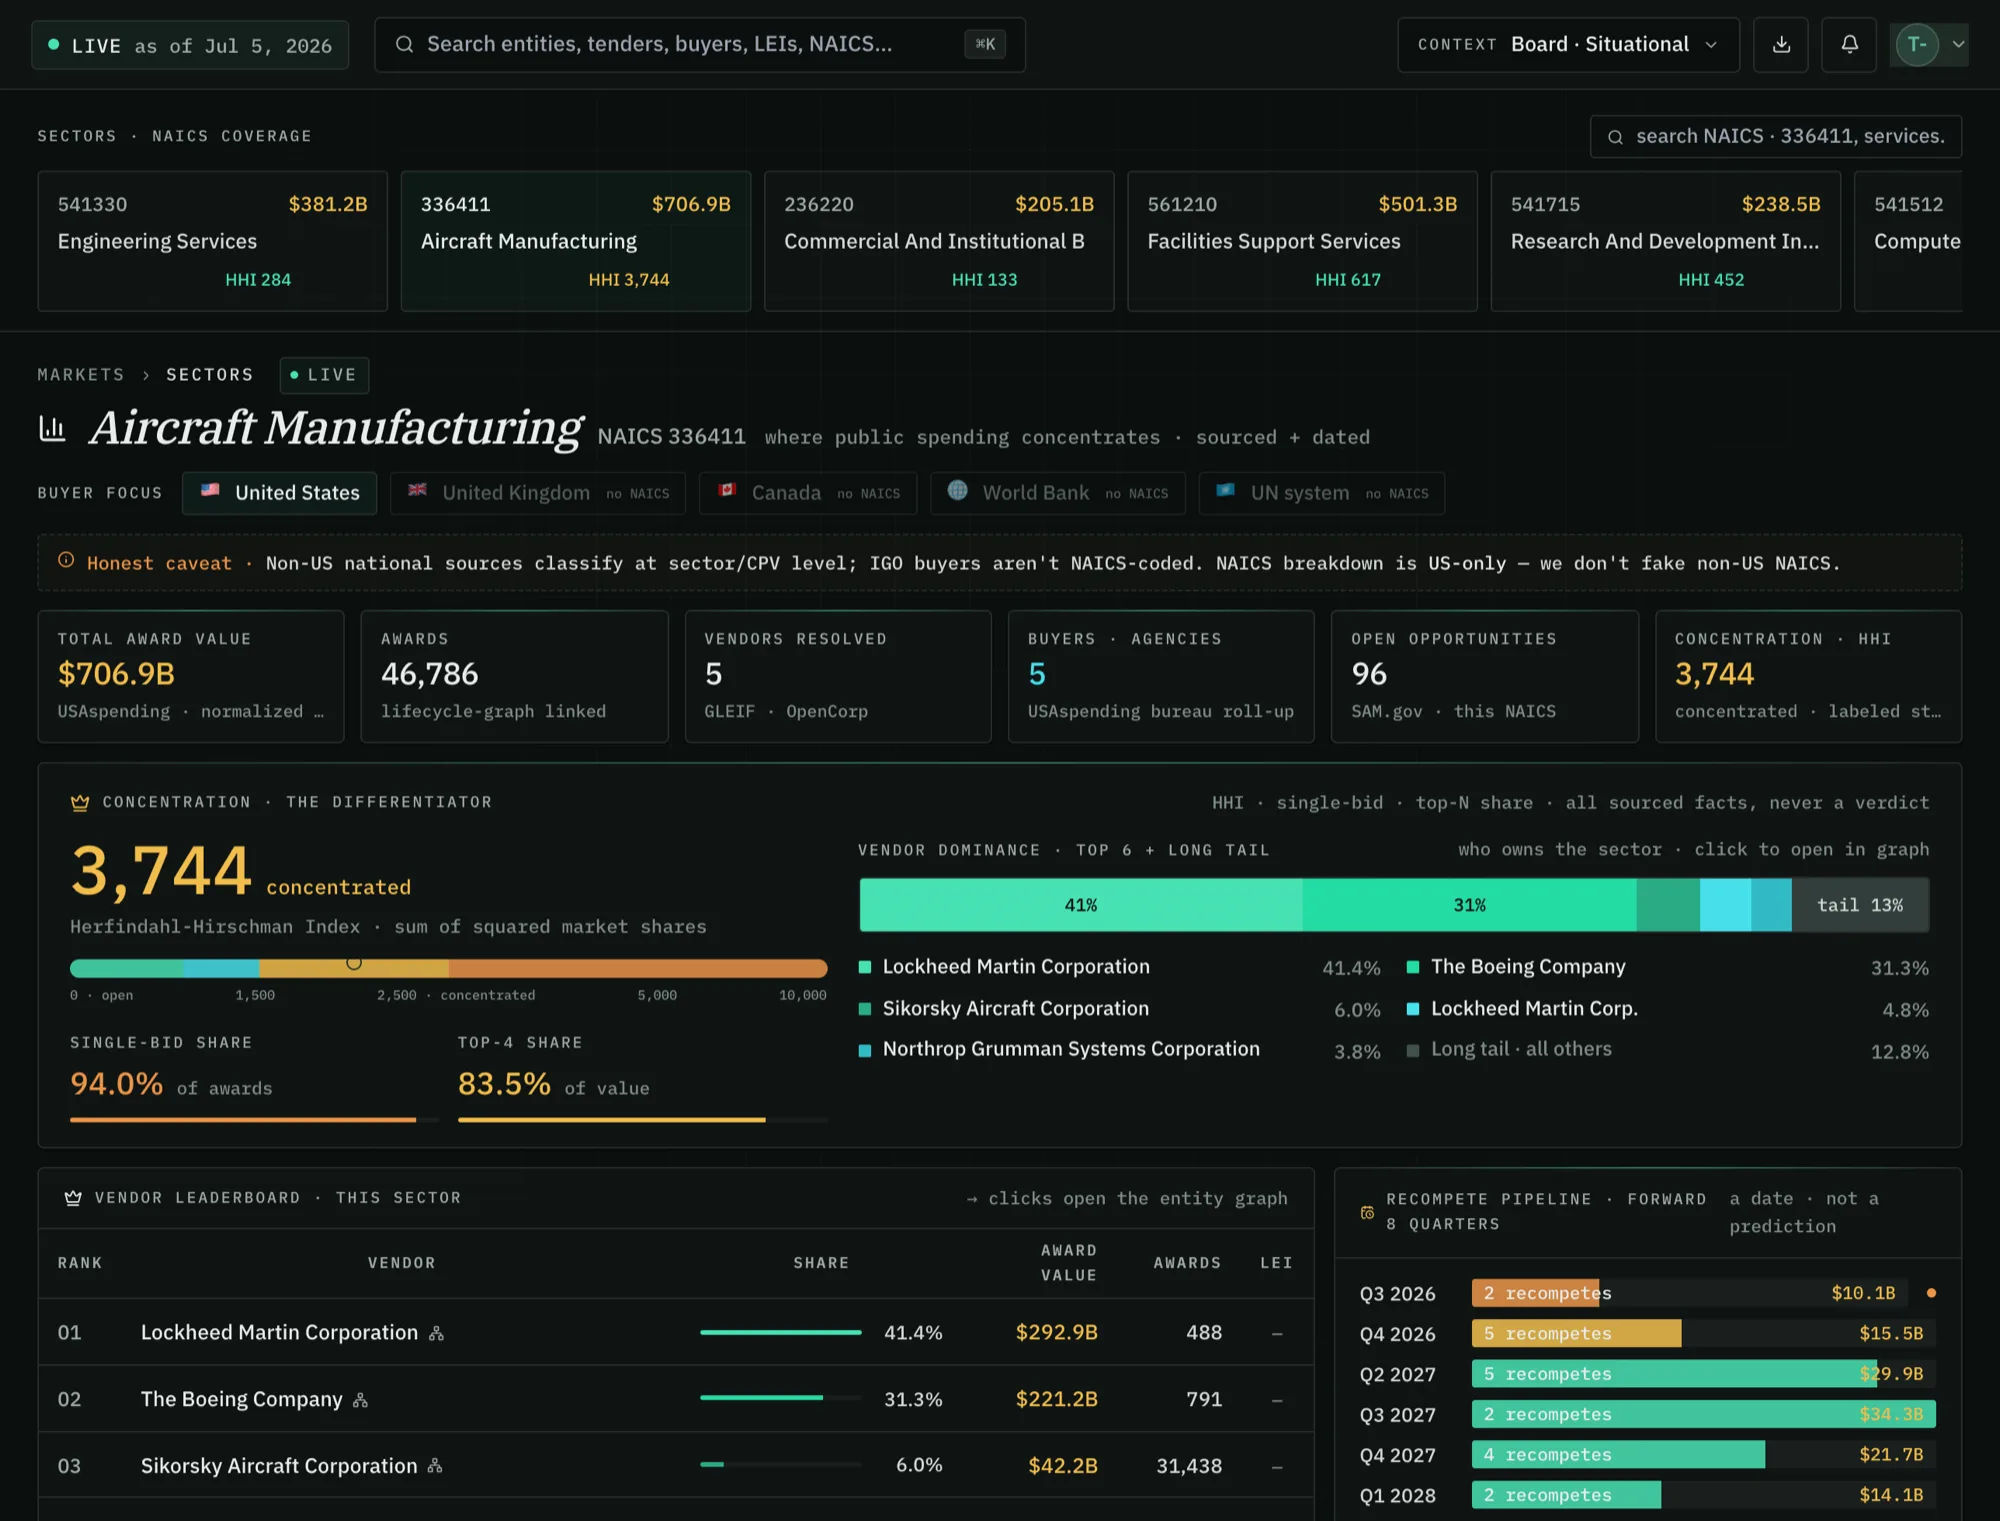Select The Boeing Company legend entry
The width and height of the screenshot is (2000, 1521).
(x=1668, y=967)
